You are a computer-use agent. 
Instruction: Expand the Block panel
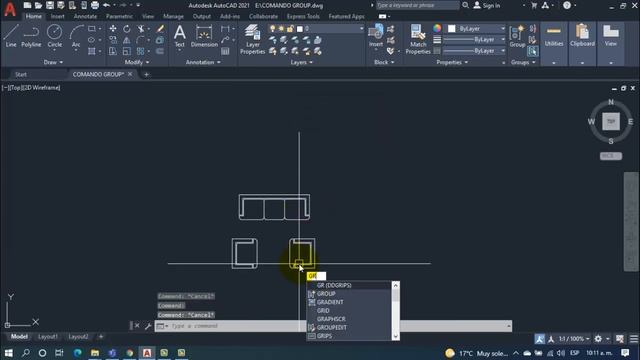coord(384,62)
